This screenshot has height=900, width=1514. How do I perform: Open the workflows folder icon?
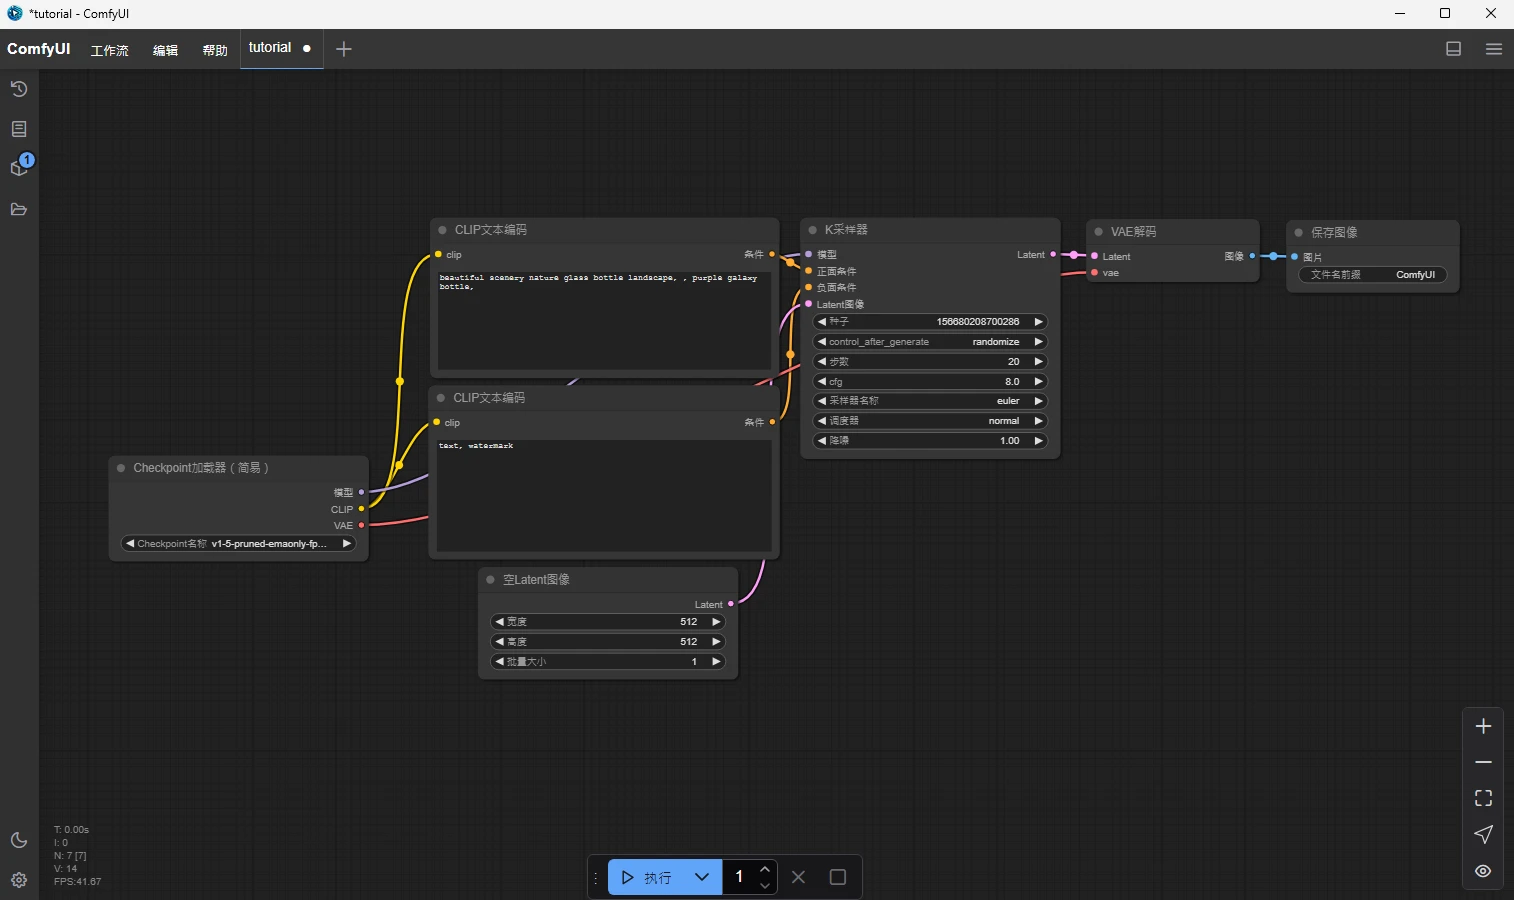(x=19, y=209)
